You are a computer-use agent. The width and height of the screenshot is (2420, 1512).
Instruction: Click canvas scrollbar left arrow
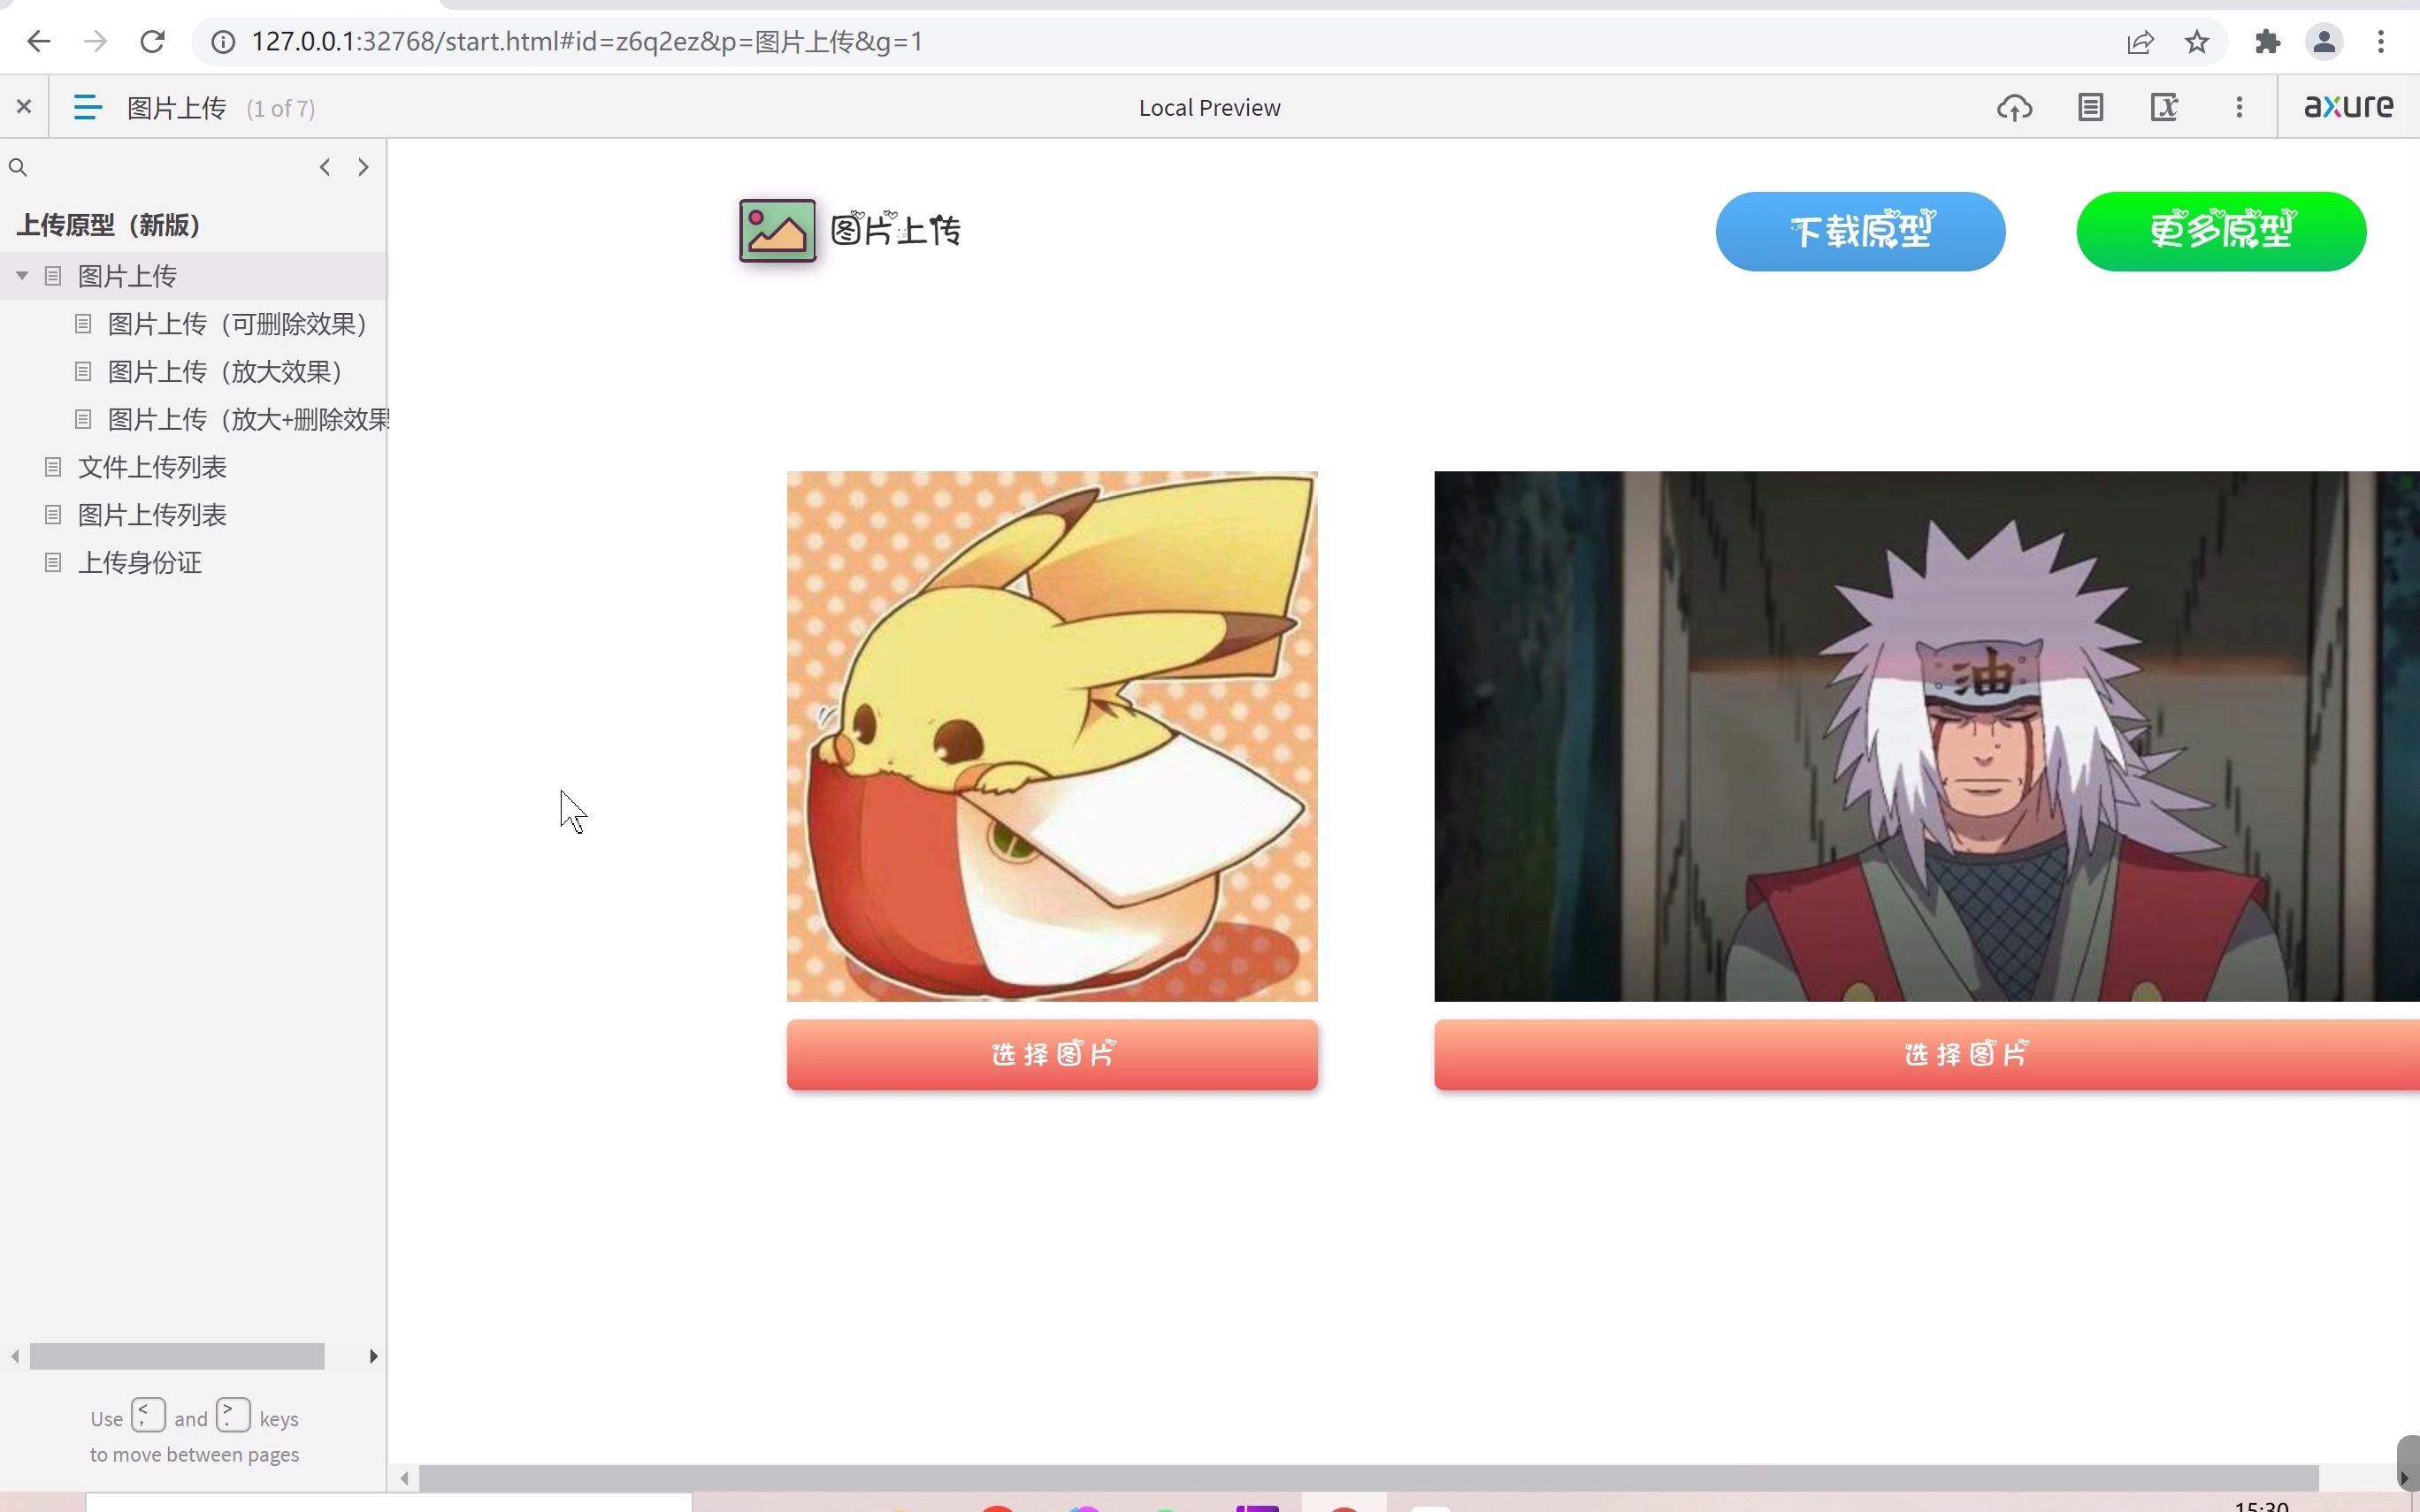(x=404, y=1478)
